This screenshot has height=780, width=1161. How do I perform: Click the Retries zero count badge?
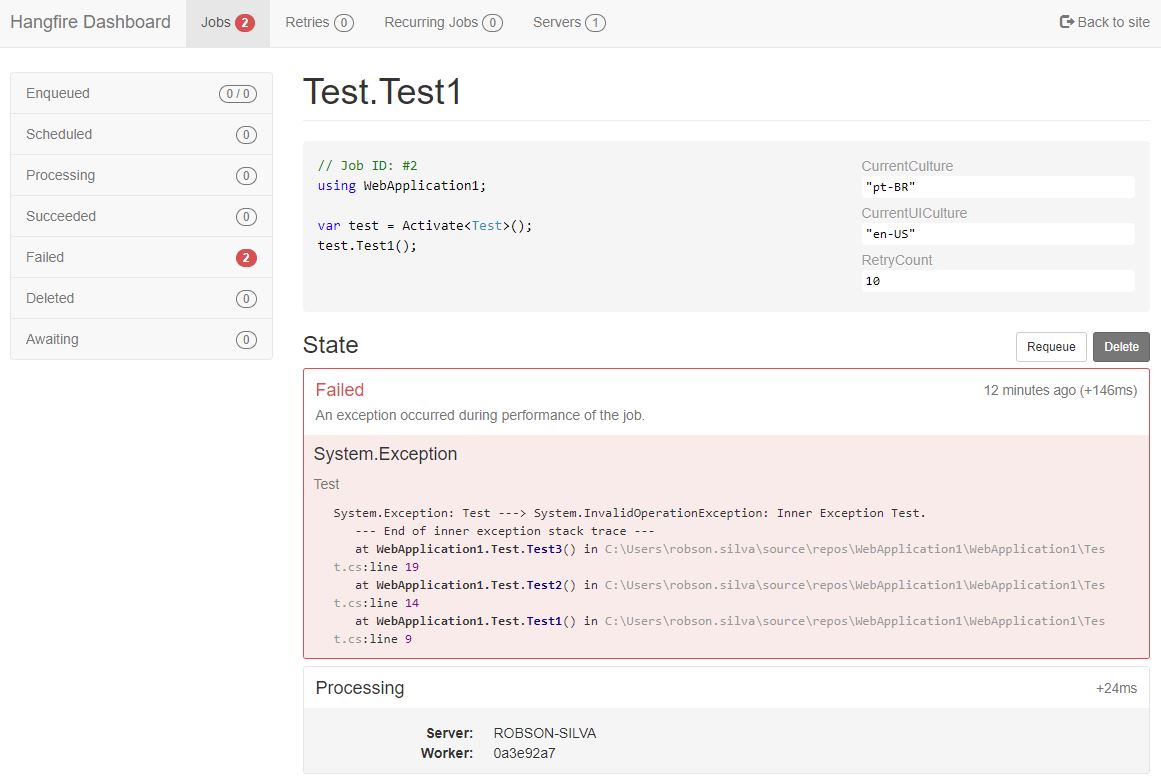coord(345,21)
